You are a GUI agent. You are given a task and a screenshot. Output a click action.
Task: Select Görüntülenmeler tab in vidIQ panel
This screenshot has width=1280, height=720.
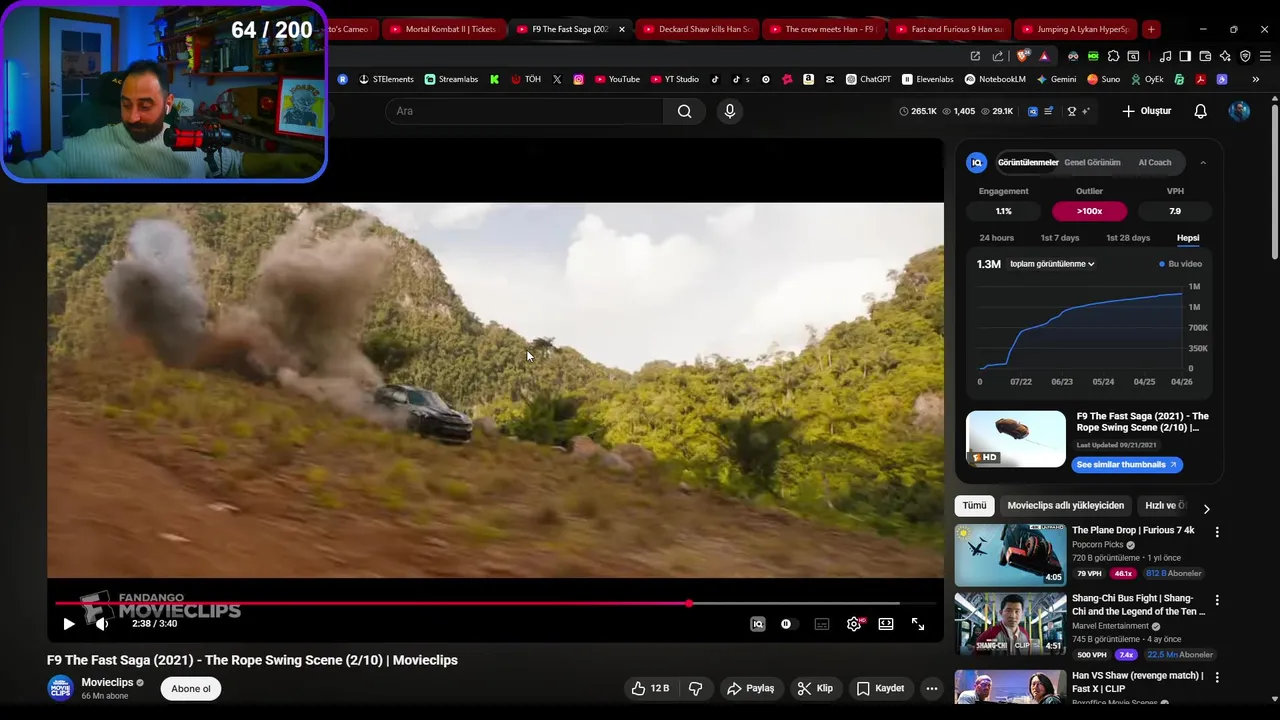pos(1028,162)
